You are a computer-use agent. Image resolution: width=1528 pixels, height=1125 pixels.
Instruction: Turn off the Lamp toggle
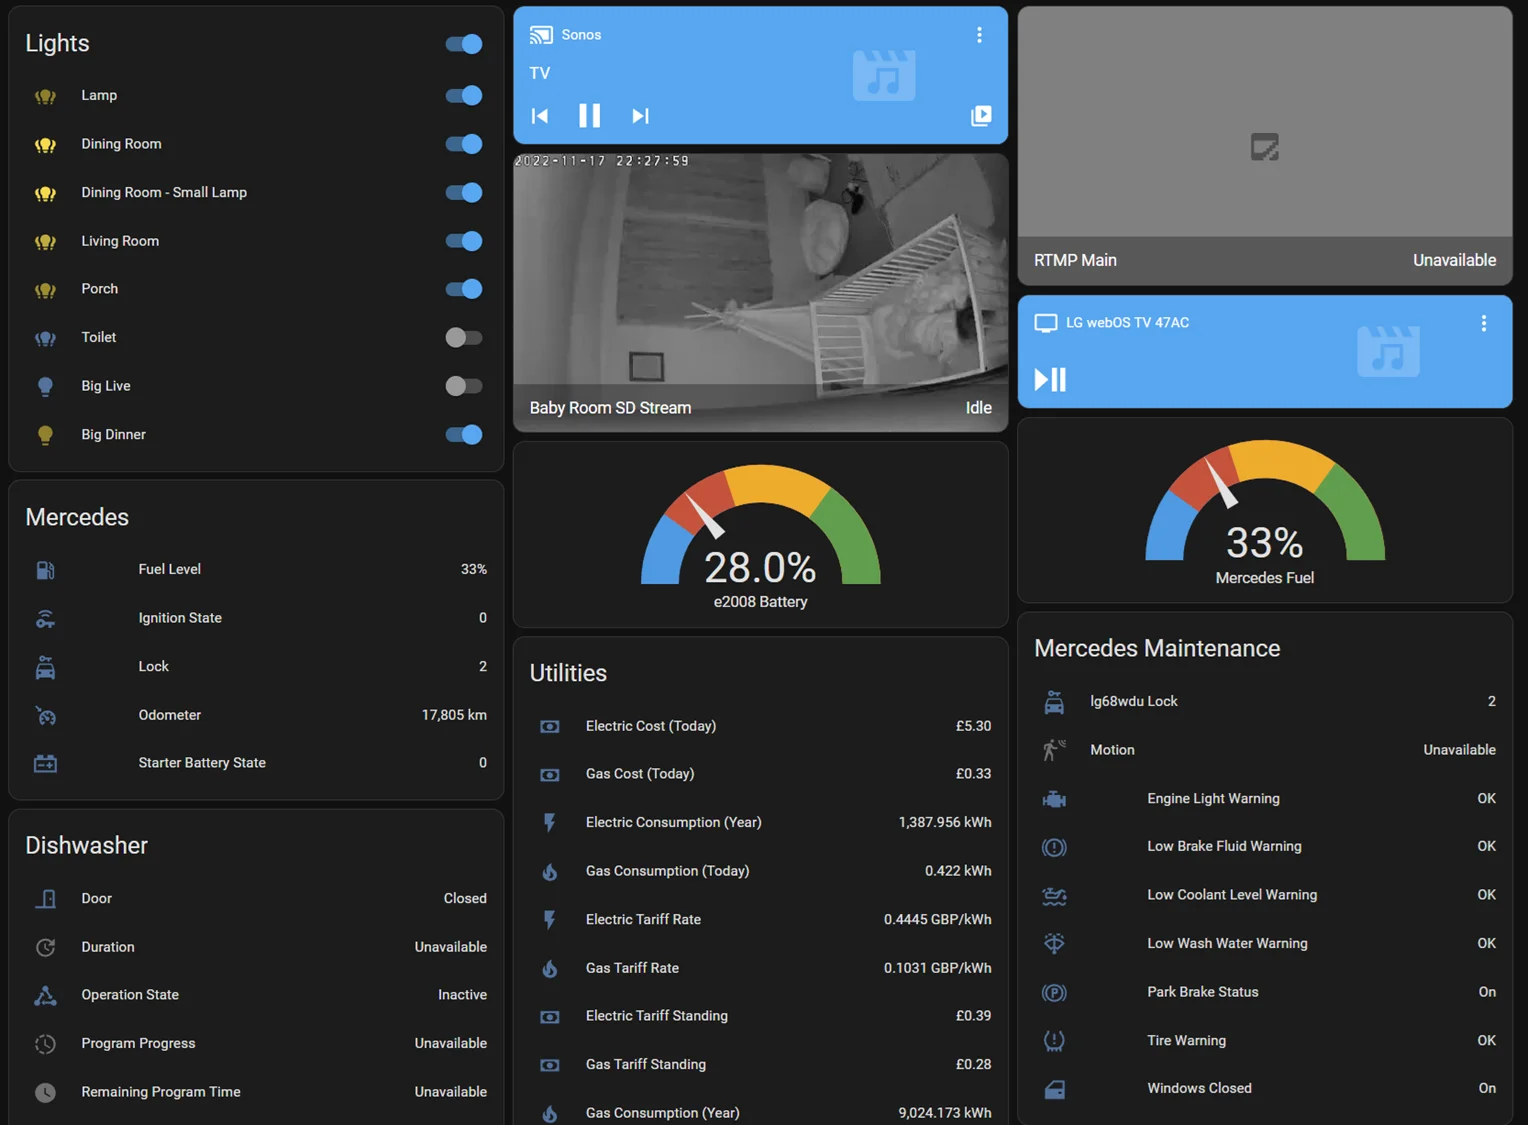click(x=464, y=96)
